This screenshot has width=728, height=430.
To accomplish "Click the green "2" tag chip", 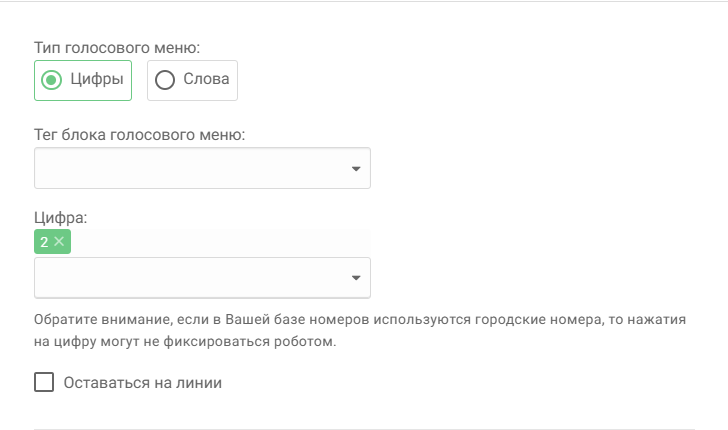I will [x=52, y=241].
